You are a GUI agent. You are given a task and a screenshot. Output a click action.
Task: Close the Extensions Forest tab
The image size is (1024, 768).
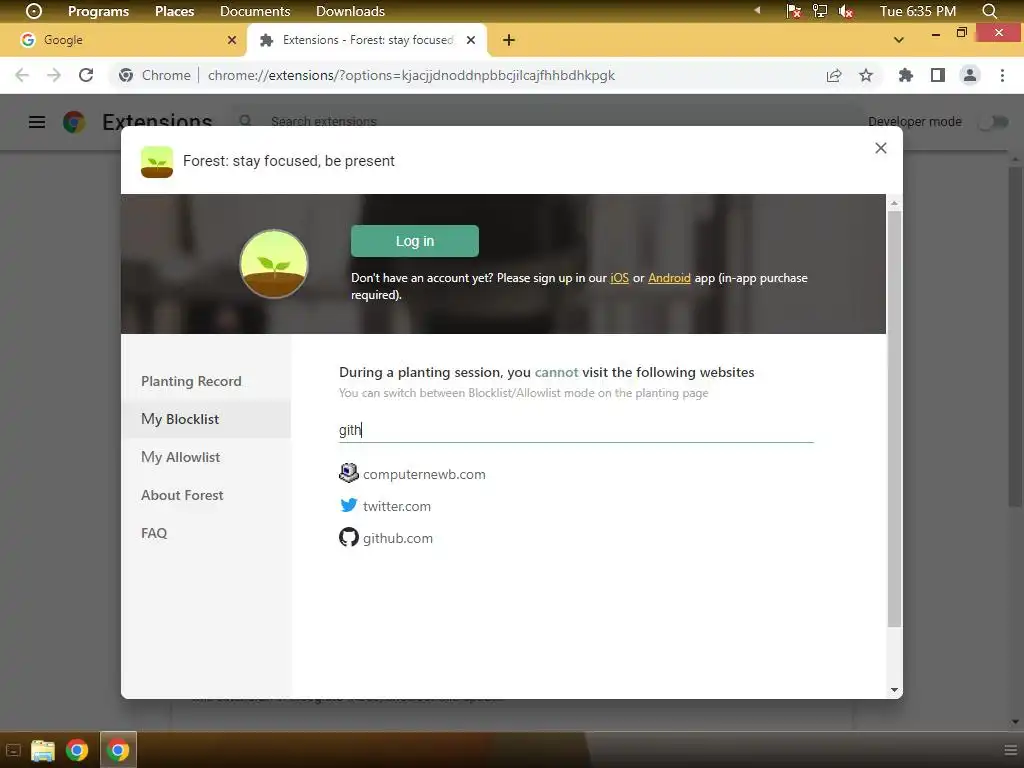point(471,40)
